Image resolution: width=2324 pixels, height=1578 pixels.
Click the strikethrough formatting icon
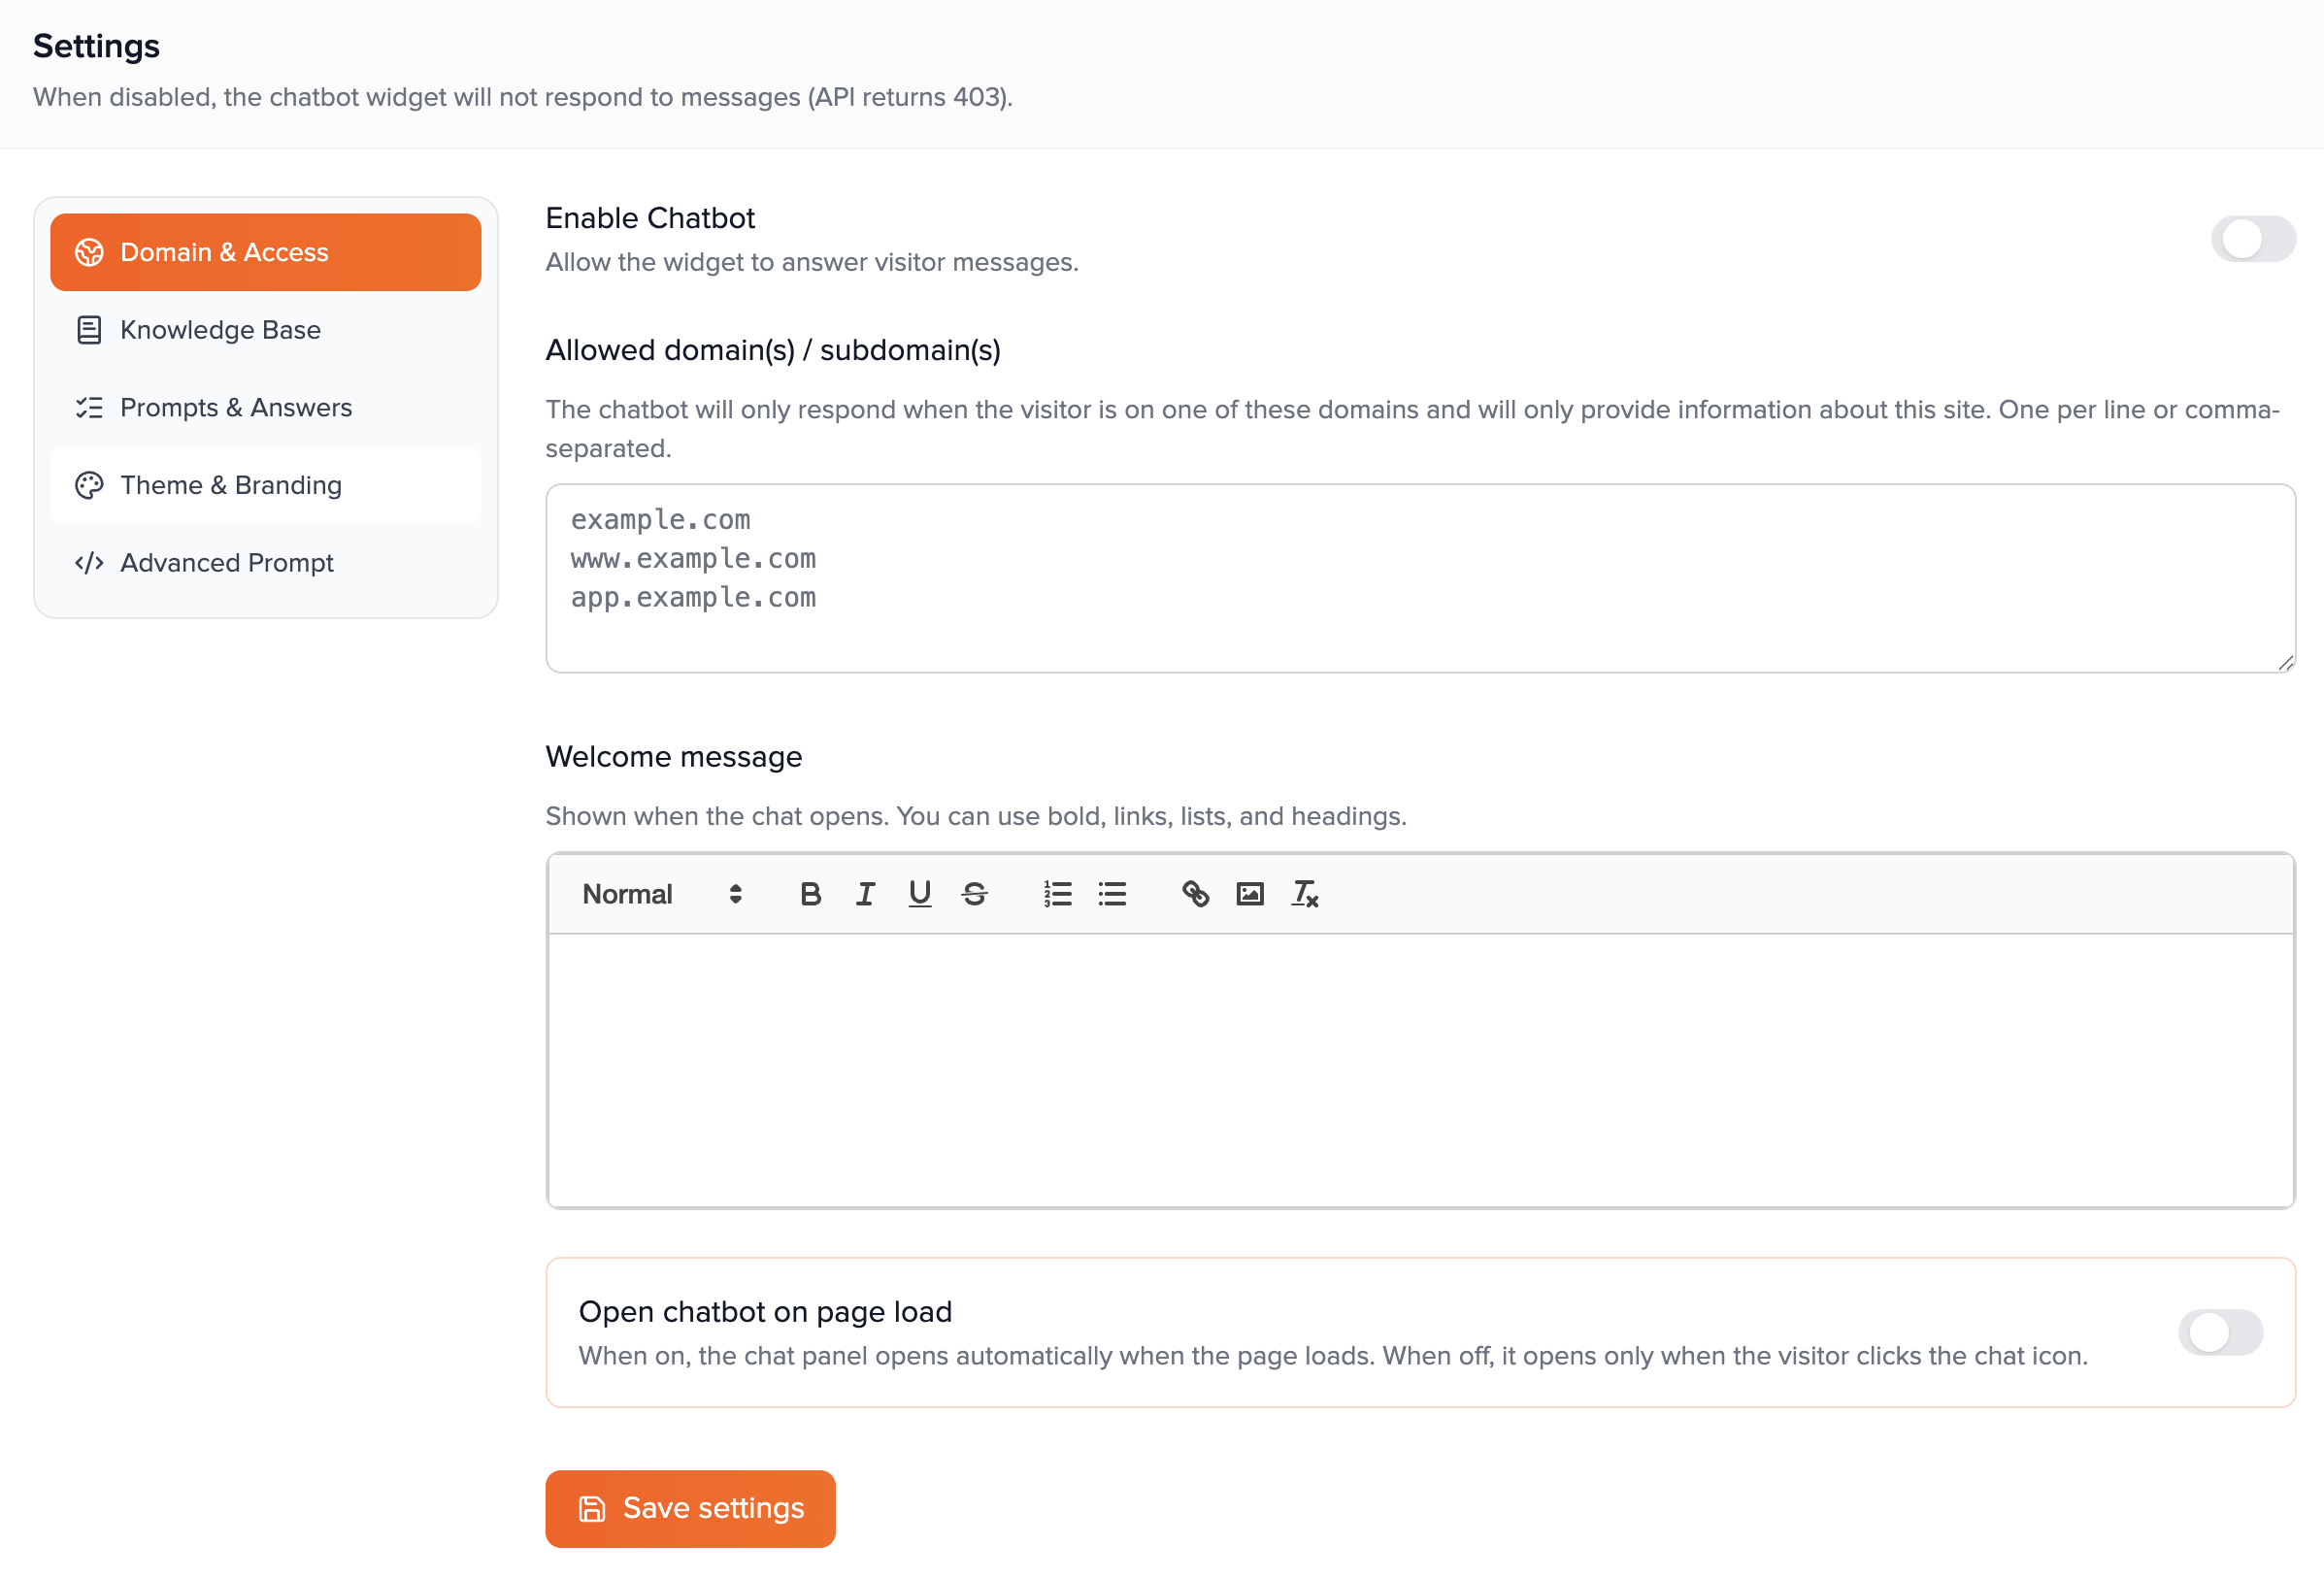[974, 894]
